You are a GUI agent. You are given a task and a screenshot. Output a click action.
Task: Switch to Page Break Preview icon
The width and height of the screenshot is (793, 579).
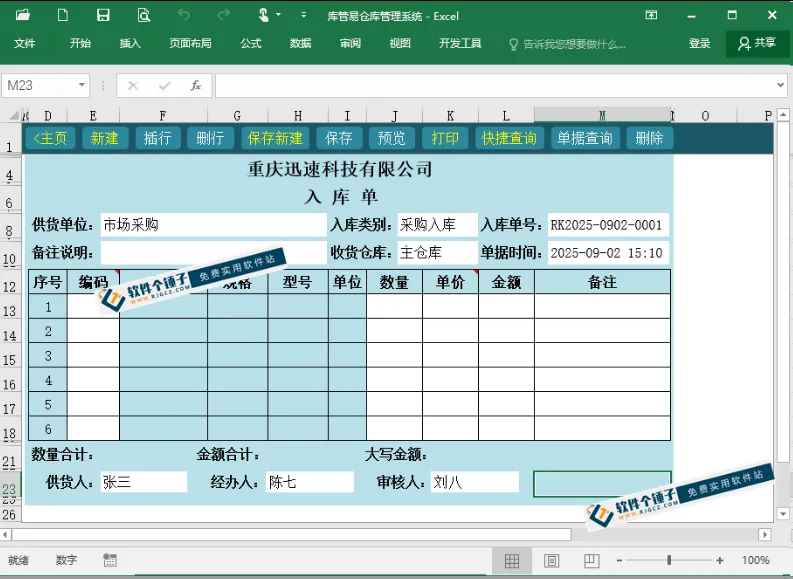tap(591, 560)
